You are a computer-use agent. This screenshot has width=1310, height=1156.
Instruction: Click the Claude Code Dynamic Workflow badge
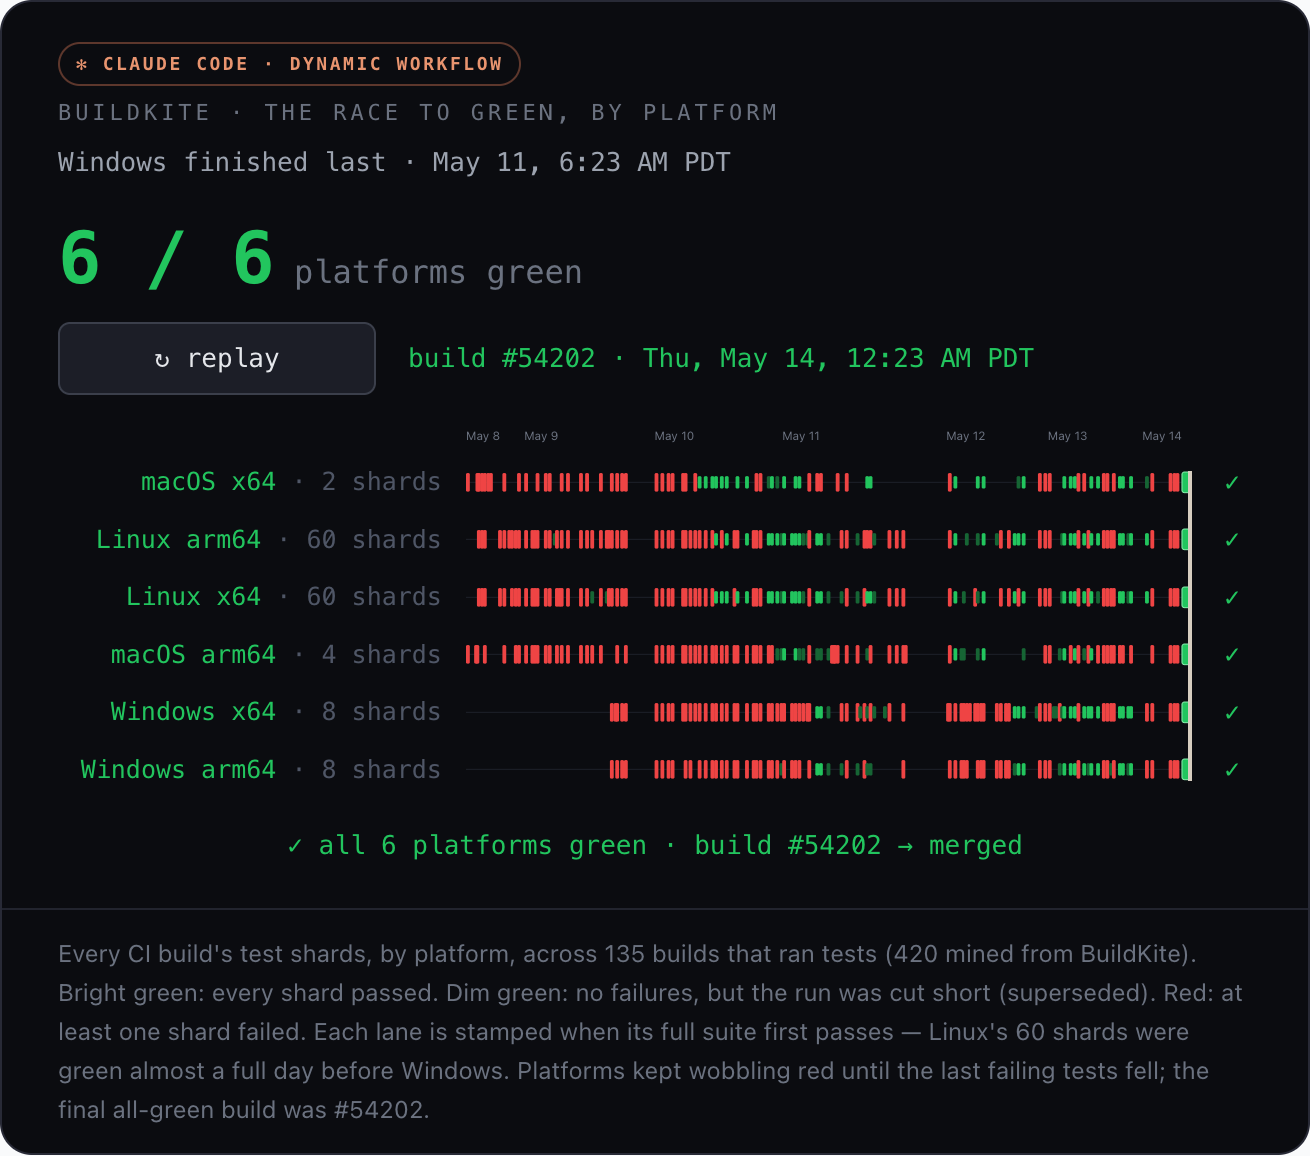[x=289, y=64]
